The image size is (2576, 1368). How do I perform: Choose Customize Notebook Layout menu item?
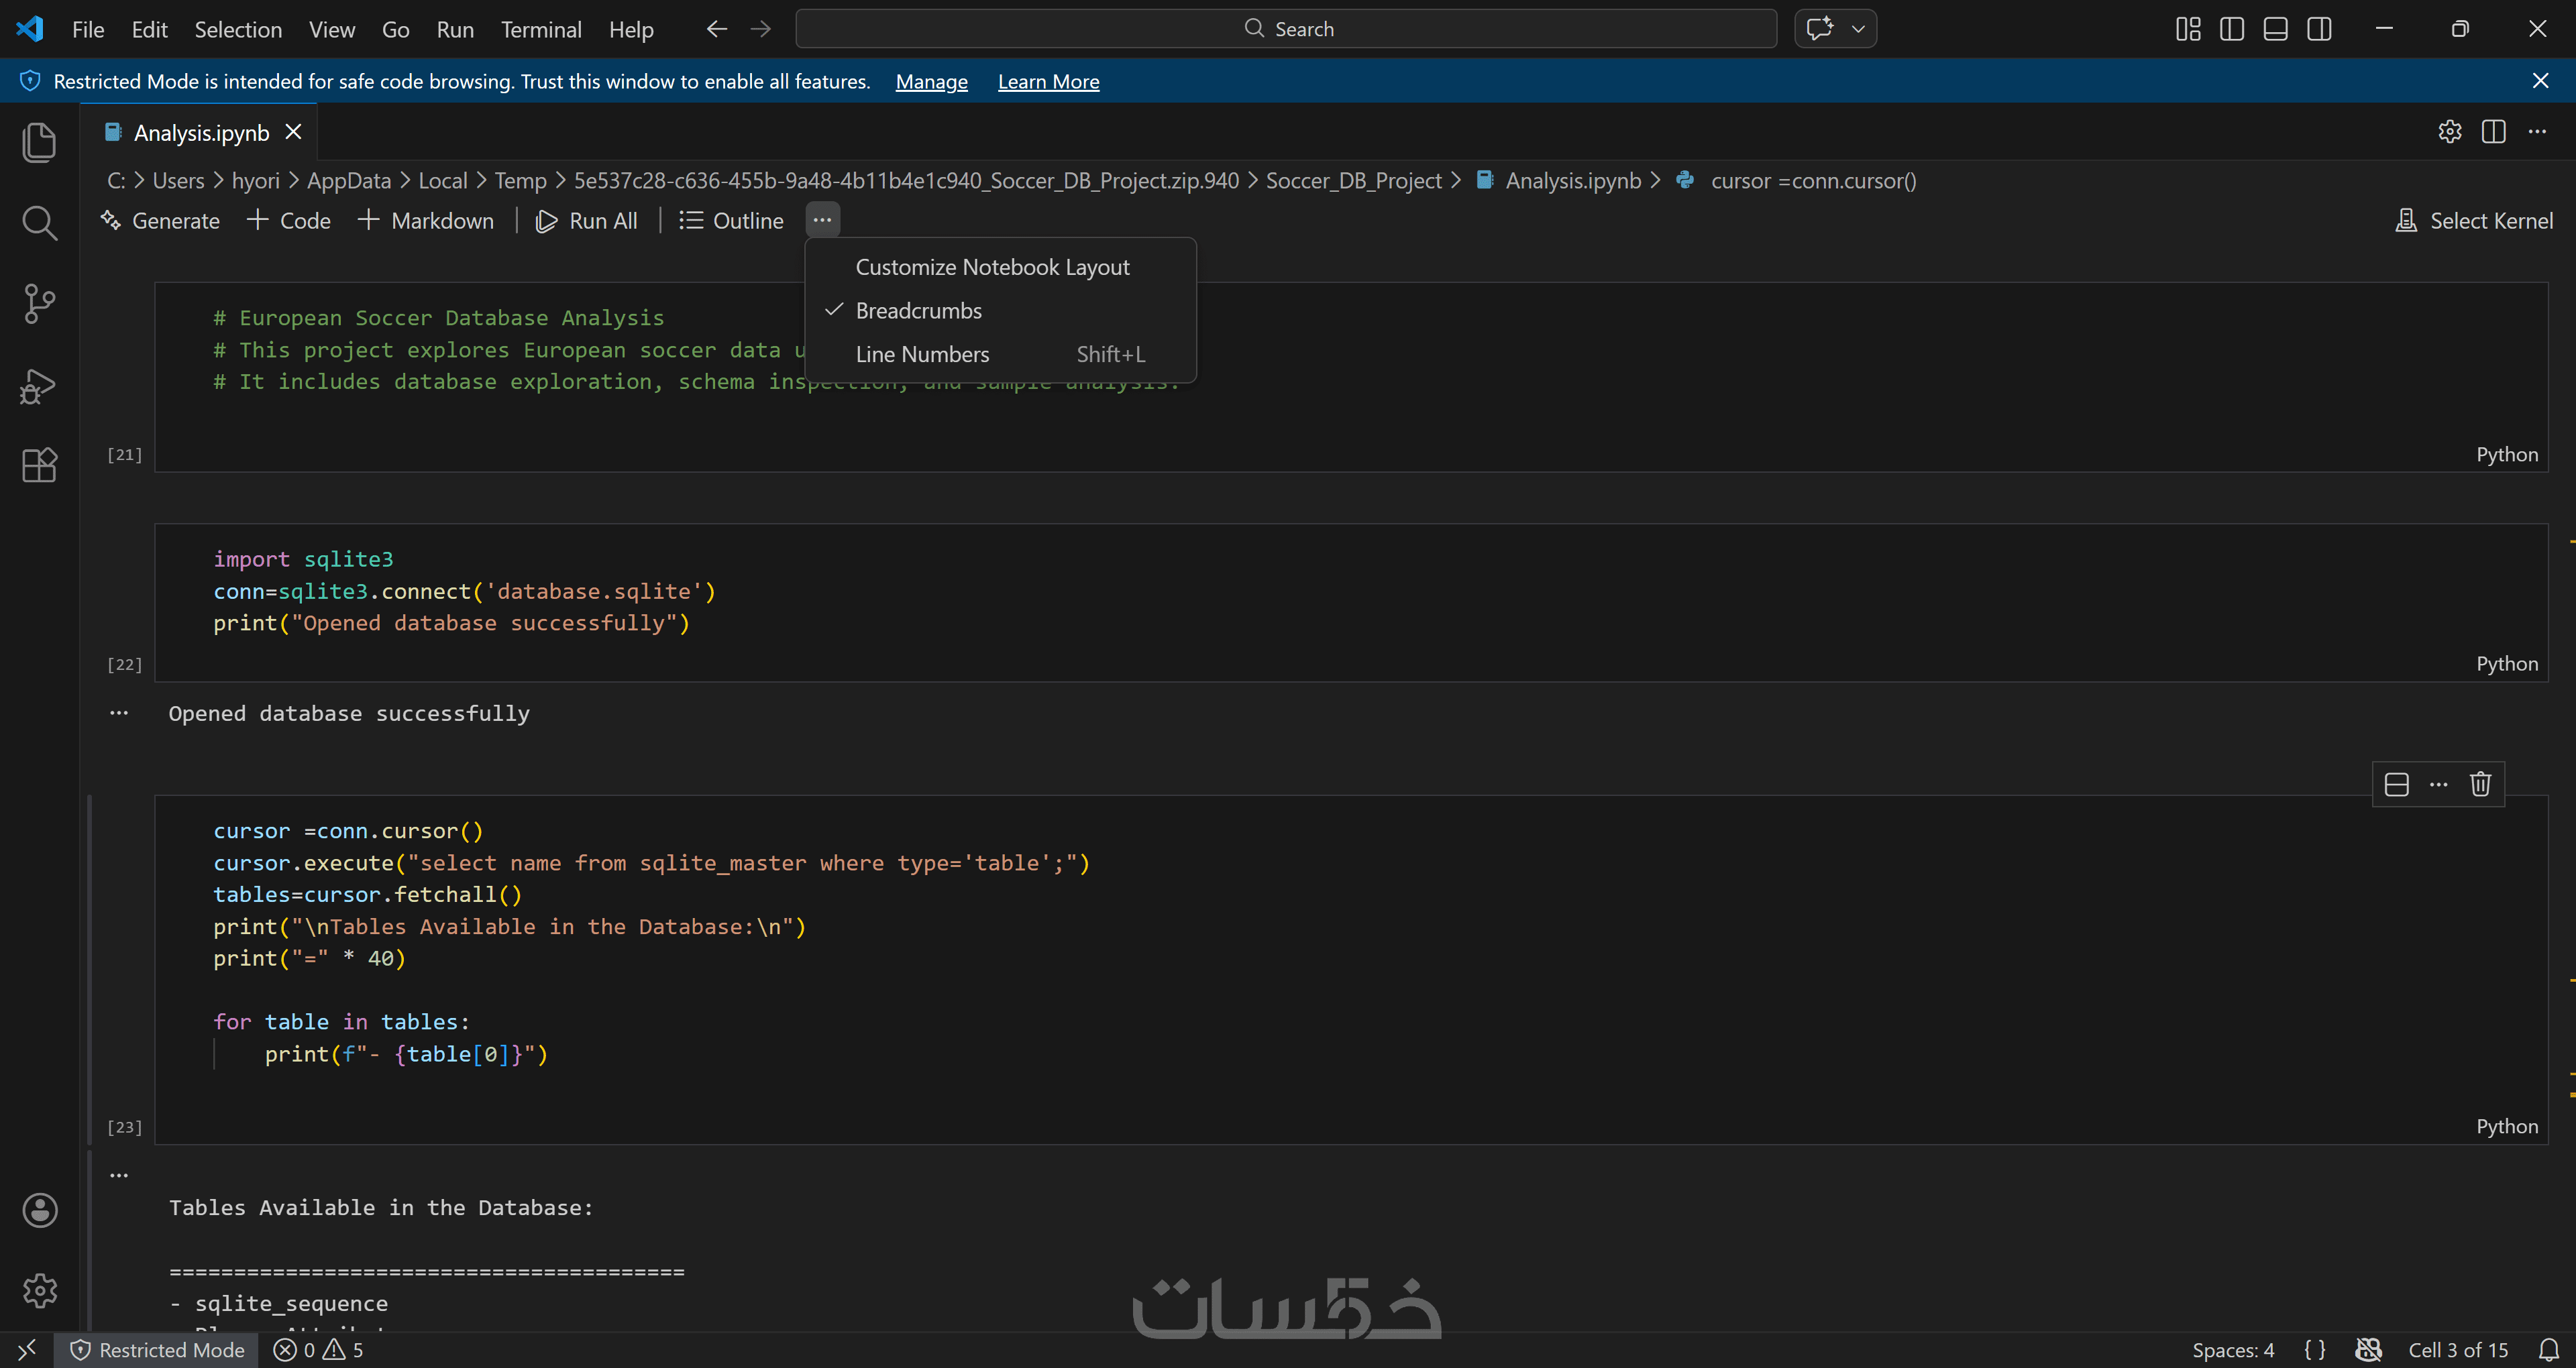tap(992, 267)
